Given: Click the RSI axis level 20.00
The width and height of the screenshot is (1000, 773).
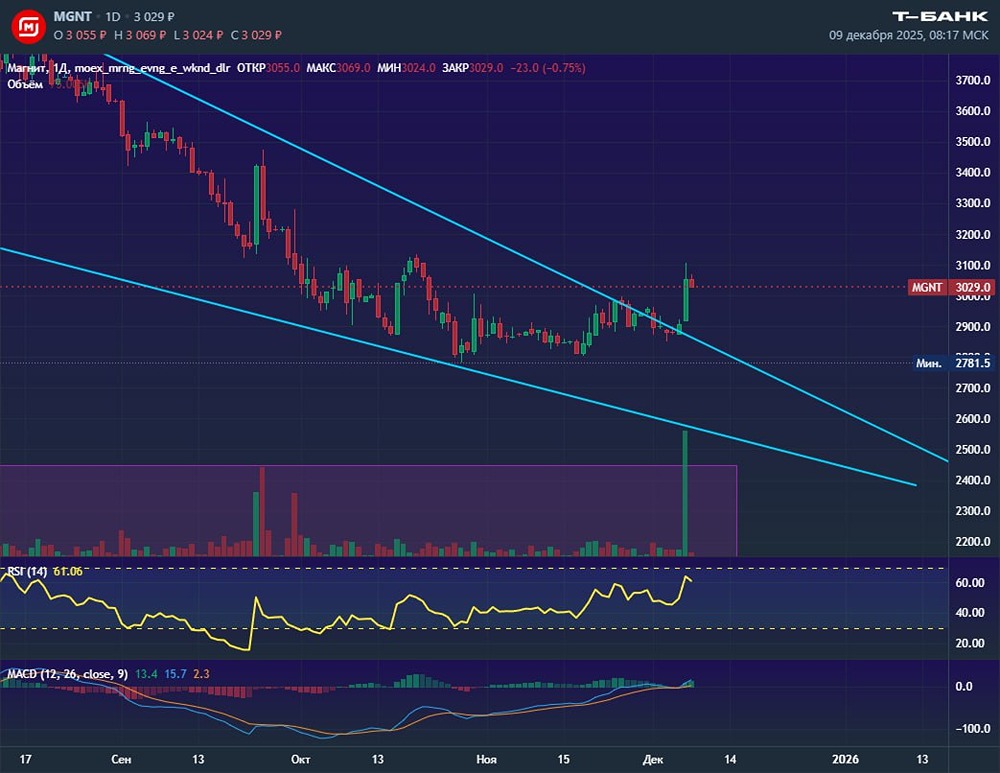Looking at the screenshot, I should coord(970,643).
